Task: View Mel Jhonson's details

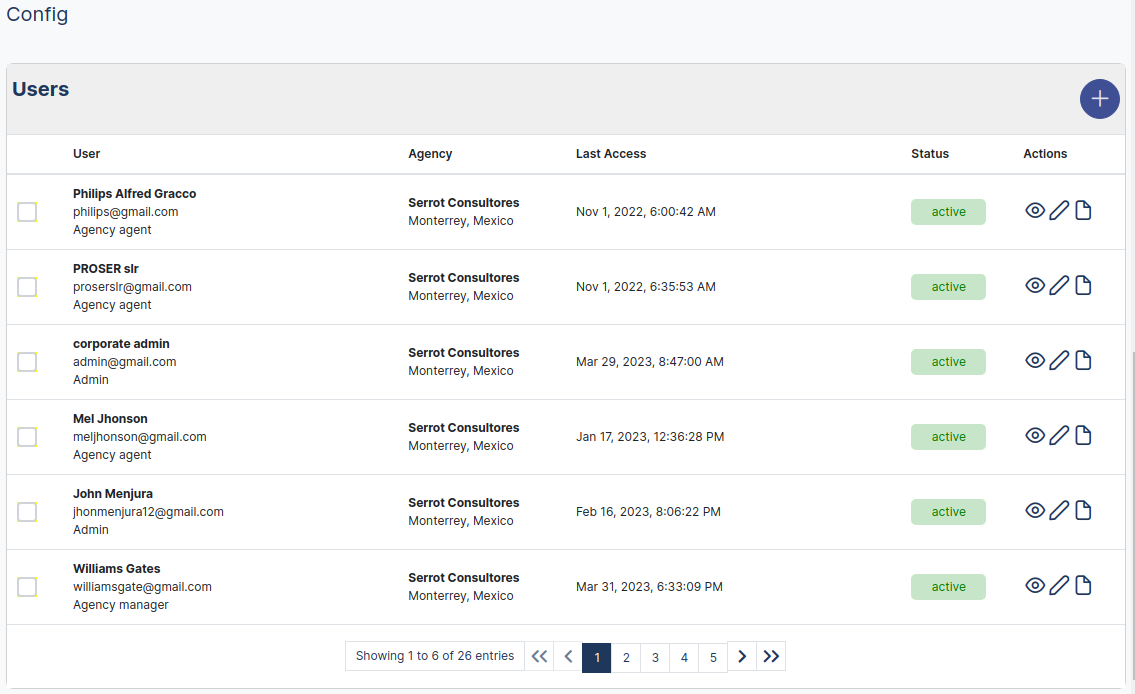Action: [x=1035, y=435]
